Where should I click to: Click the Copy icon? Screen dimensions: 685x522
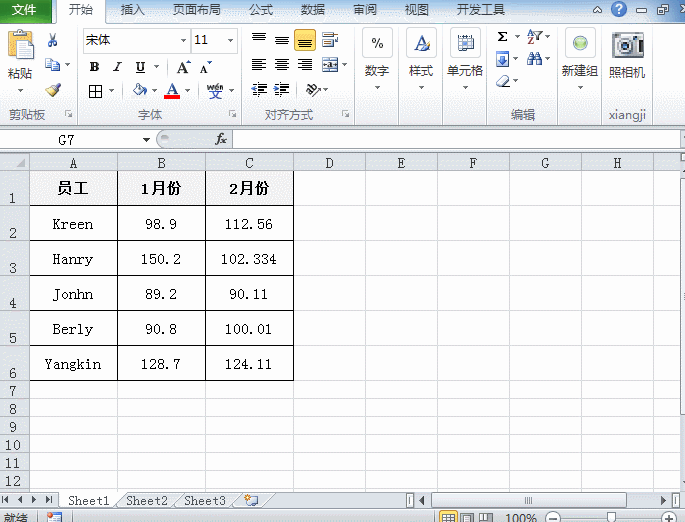pyautogui.click(x=52, y=65)
